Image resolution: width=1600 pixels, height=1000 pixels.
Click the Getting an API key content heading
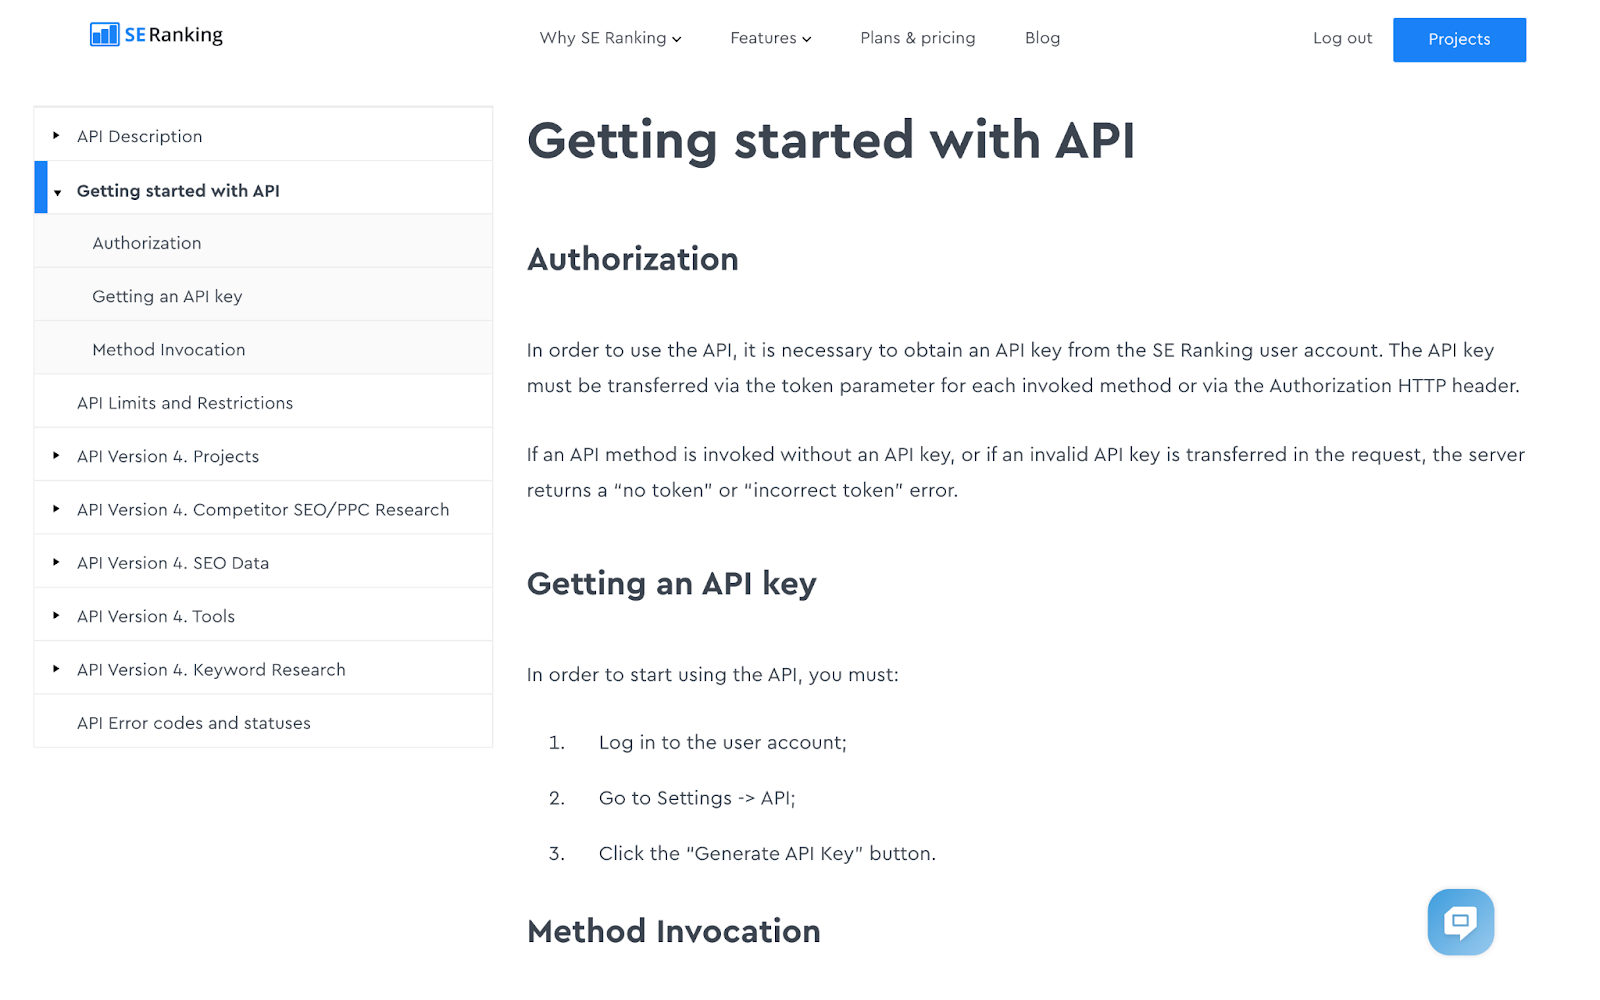[672, 584]
